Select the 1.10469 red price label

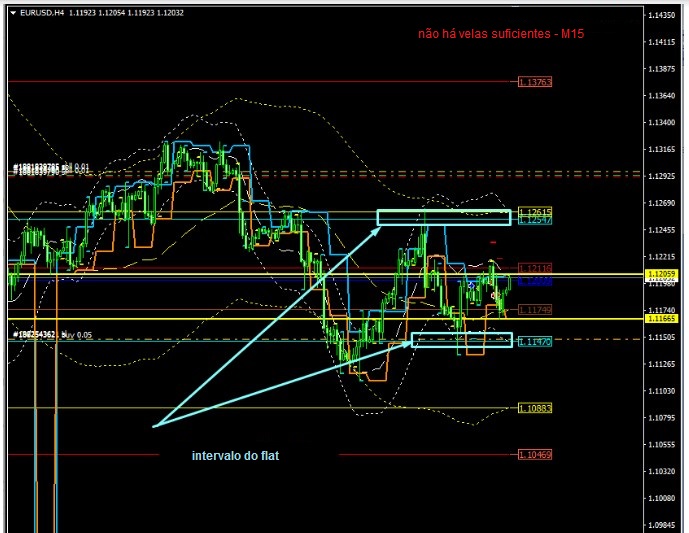coord(535,454)
